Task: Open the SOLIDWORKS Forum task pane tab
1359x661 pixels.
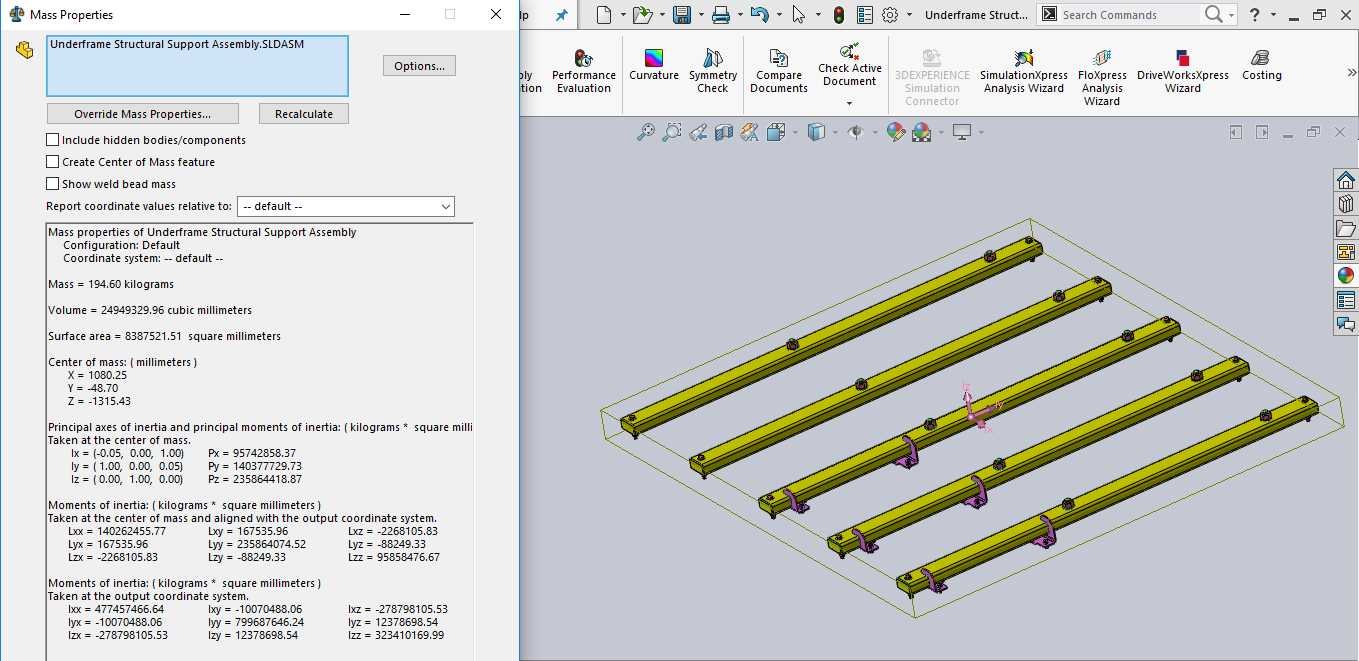Action: pos(1346,324)
